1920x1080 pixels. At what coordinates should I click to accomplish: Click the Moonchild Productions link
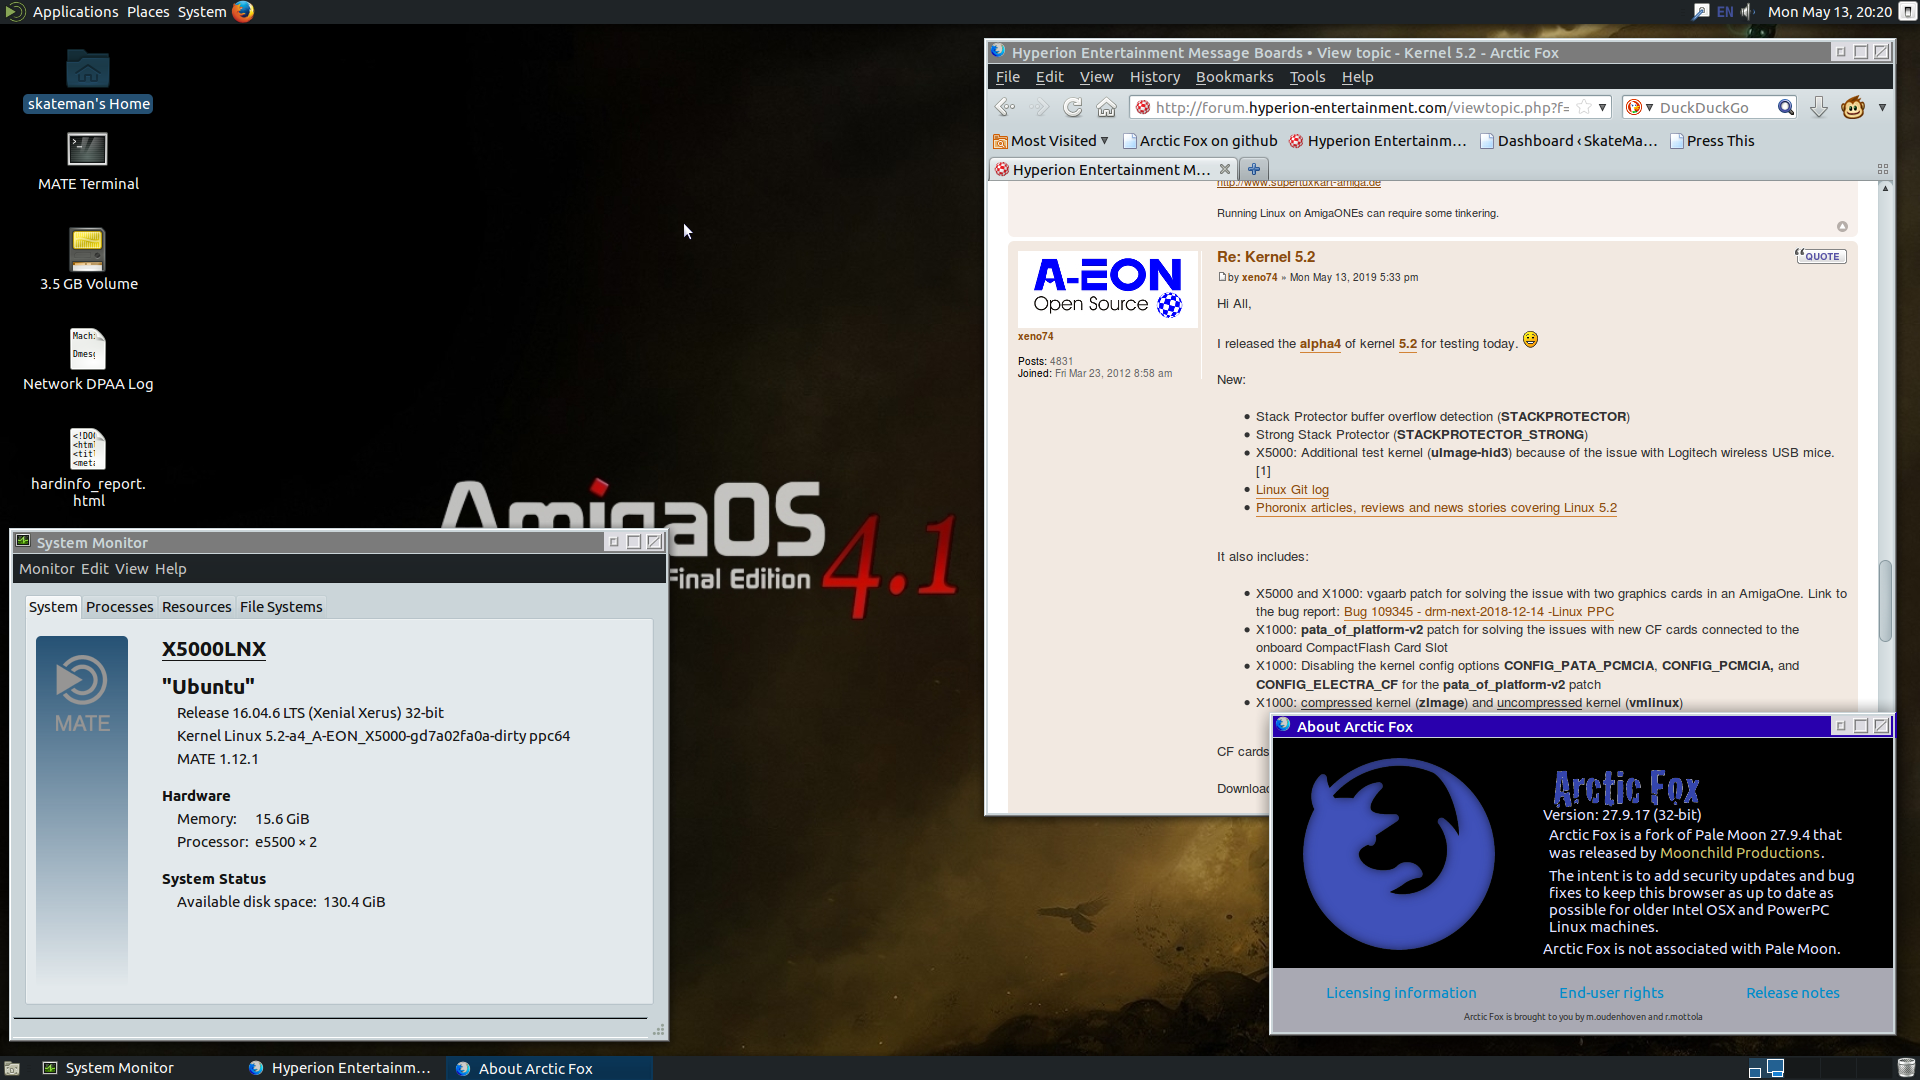(1739, 853)
